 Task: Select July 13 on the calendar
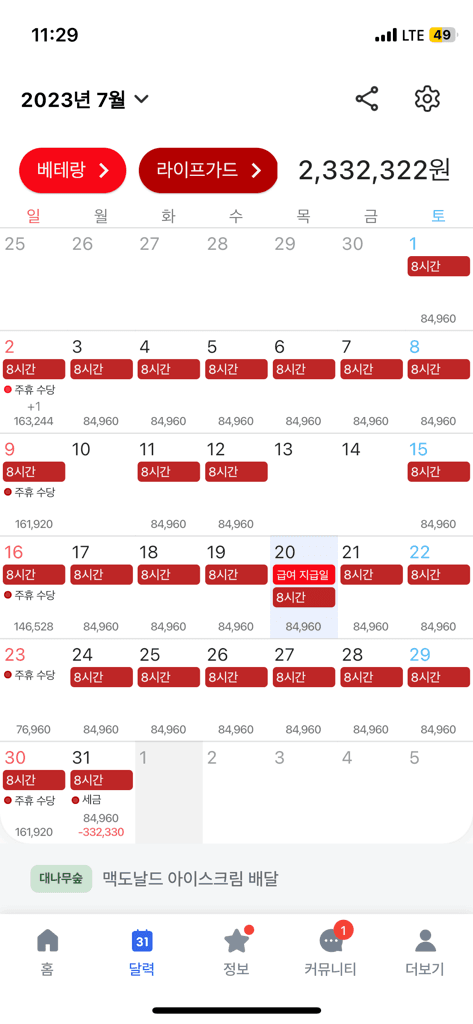coord(304,485)
